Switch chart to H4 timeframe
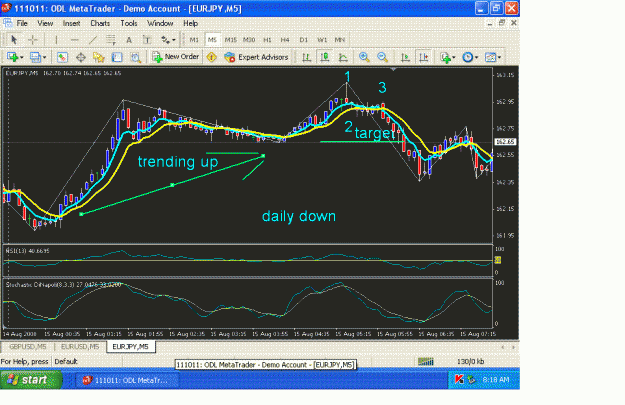The height and width of the screenshot is (405, 625). pos(285,39)
